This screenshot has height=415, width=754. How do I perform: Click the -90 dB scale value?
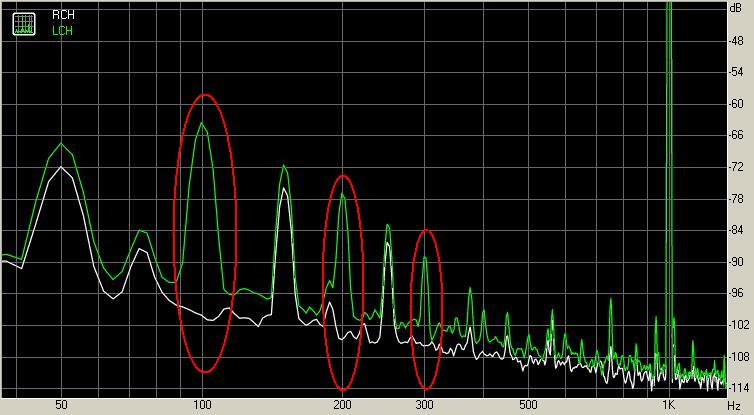coord(736,262)
